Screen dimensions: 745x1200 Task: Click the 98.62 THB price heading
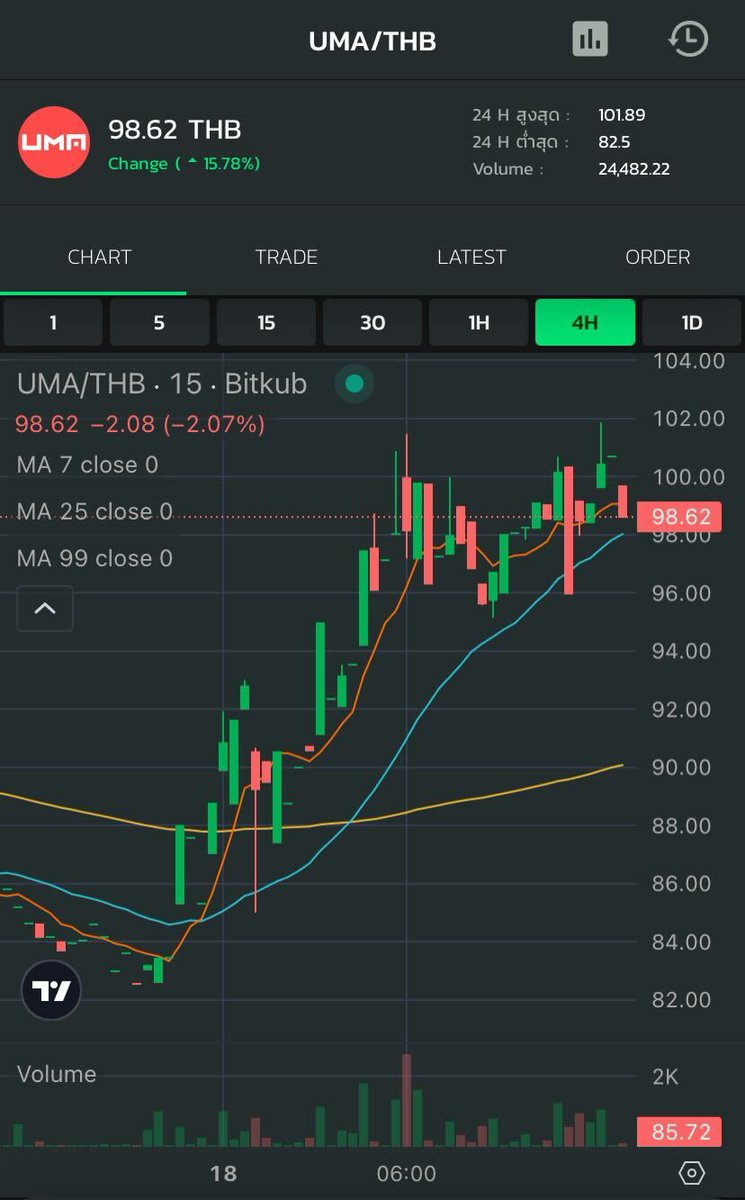[x=175, y=129]
